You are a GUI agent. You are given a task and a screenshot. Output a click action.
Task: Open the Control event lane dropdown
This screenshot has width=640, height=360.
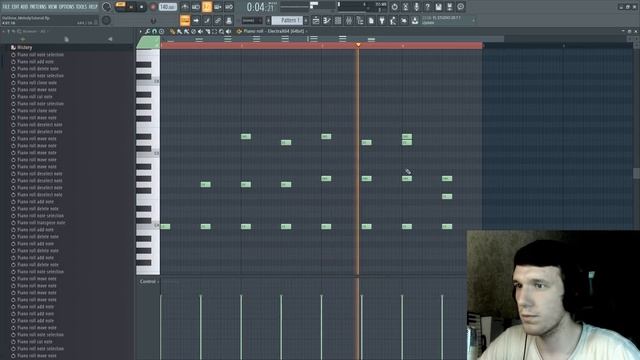(149, 282)
